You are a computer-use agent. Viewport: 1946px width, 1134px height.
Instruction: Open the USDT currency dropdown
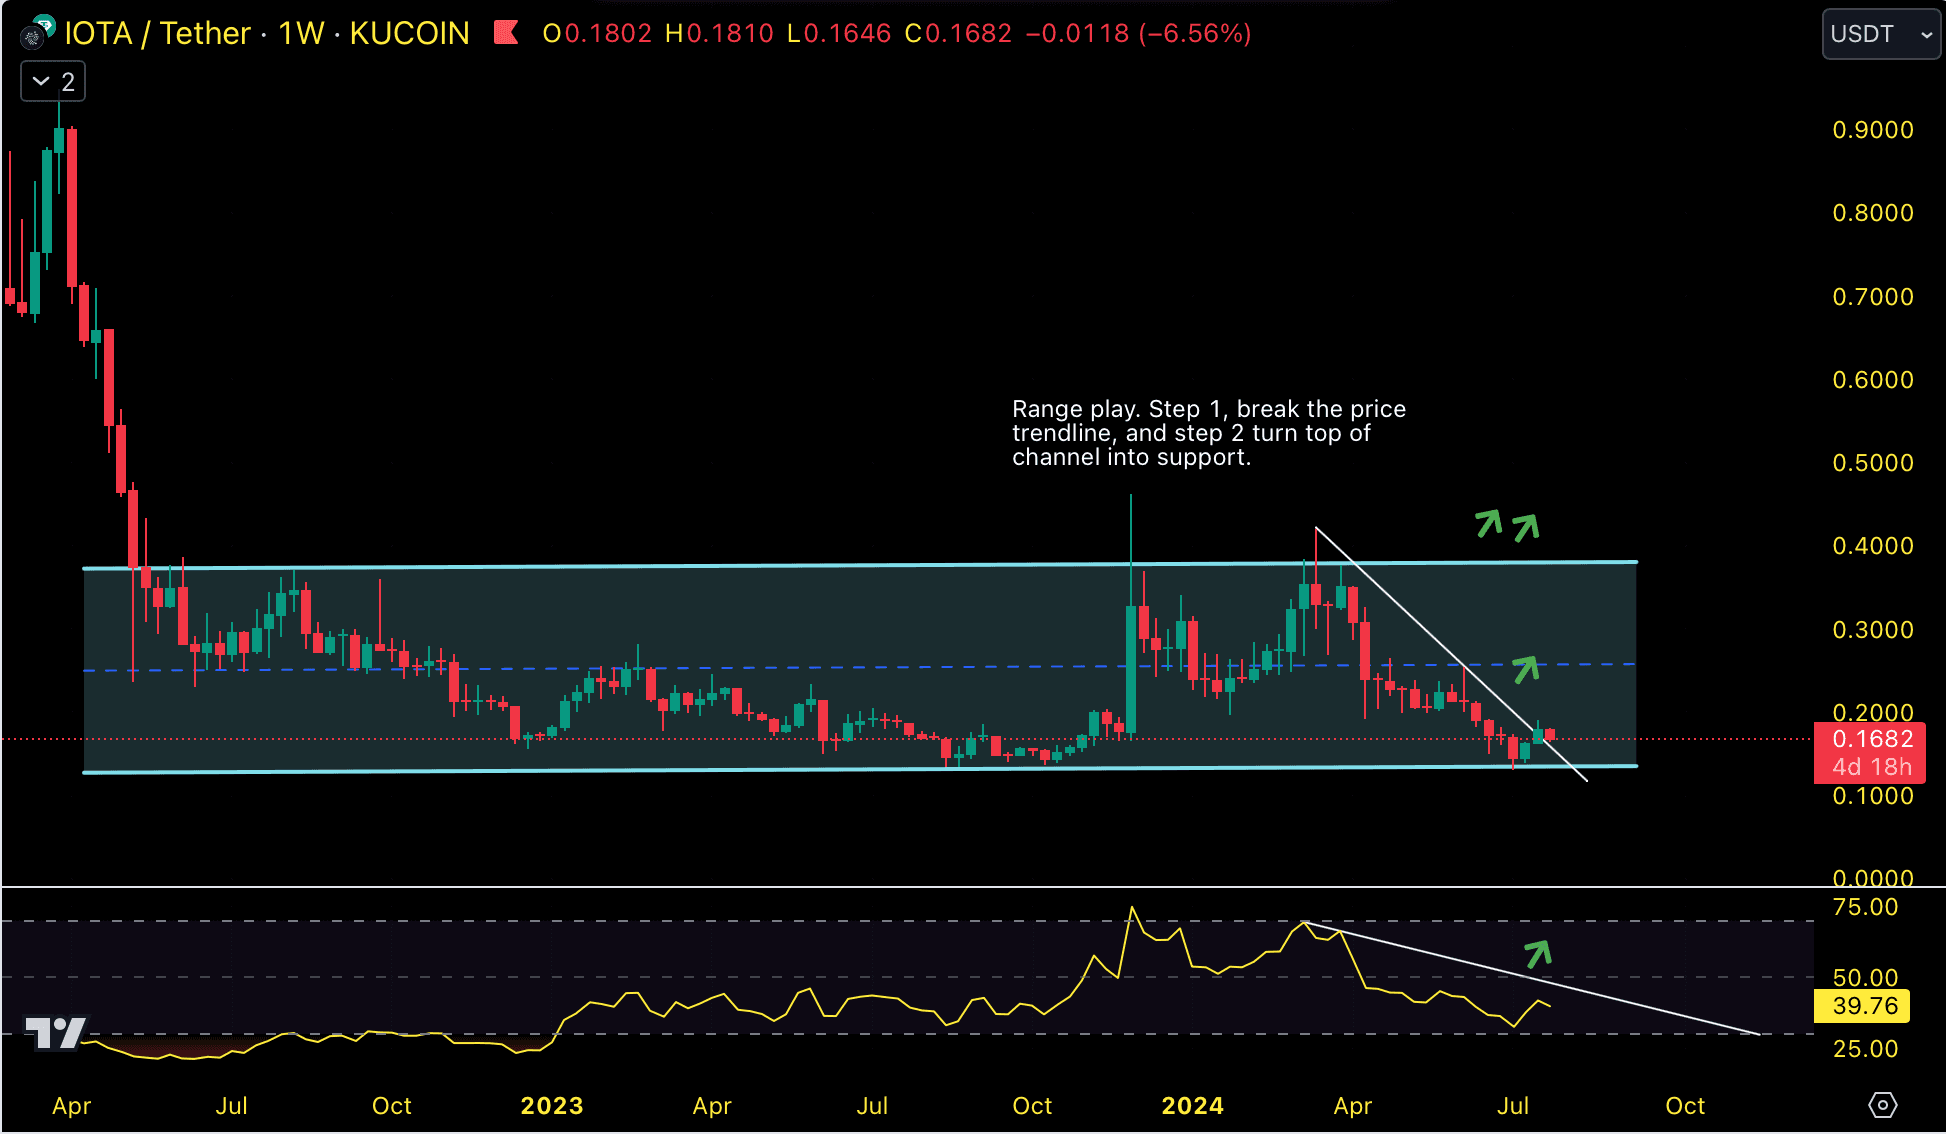click(x=1880, y=34)
